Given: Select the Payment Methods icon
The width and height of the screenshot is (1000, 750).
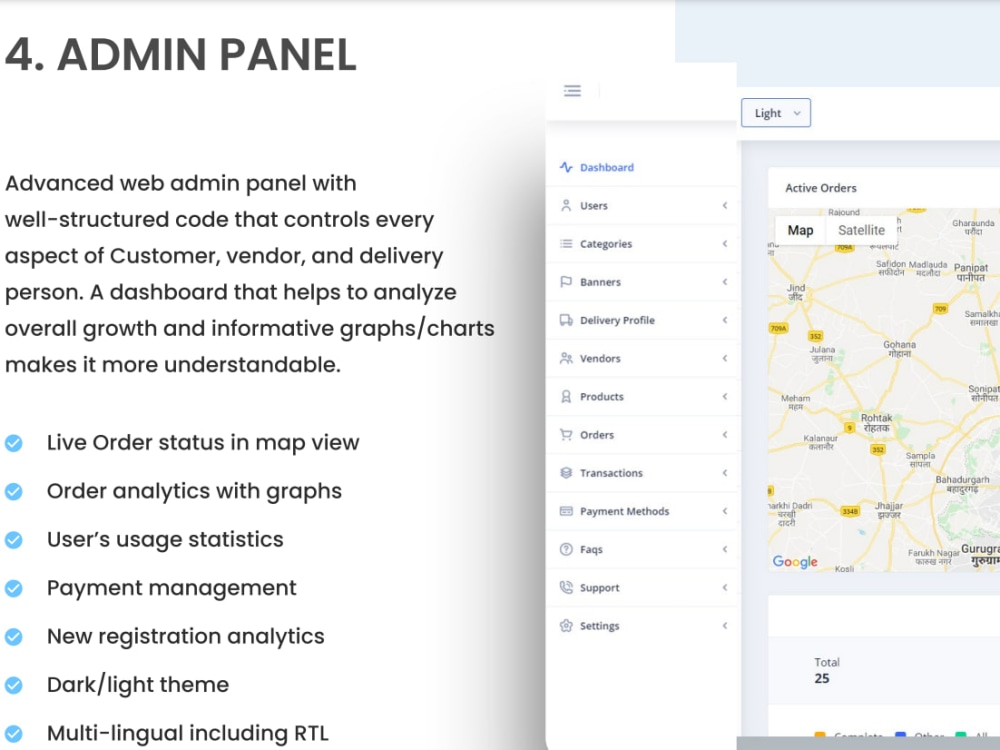Looking at the screenshot, I should [x=566, y=511].
